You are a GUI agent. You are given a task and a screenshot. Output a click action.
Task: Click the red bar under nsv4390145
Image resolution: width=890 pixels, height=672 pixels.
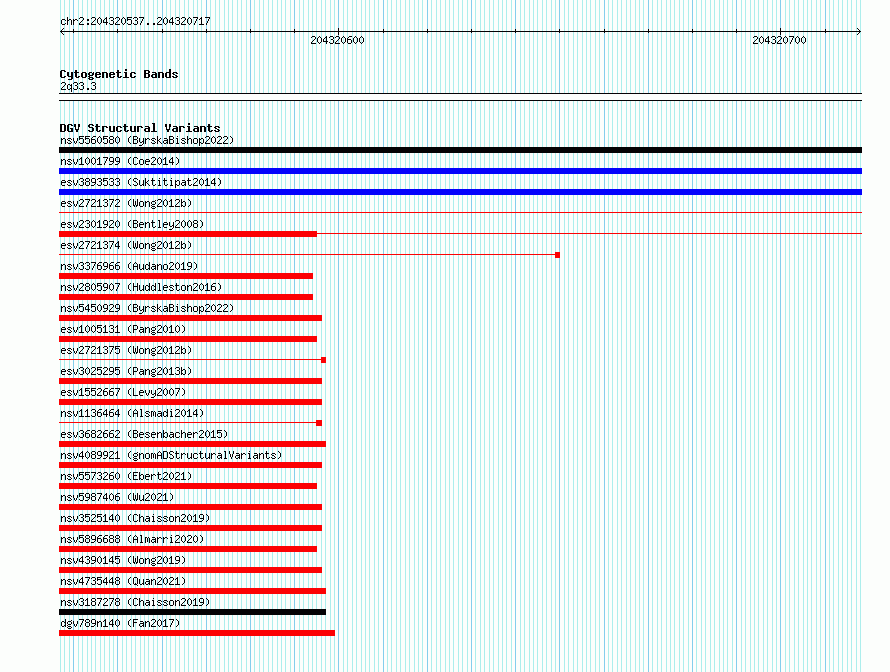pos(190,570)
